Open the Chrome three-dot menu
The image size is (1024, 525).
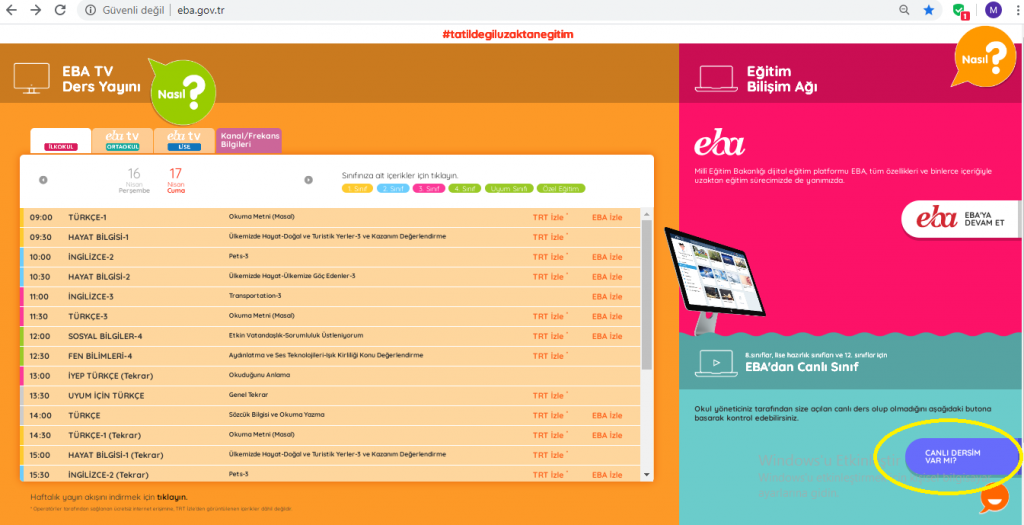coord(1014,10)
